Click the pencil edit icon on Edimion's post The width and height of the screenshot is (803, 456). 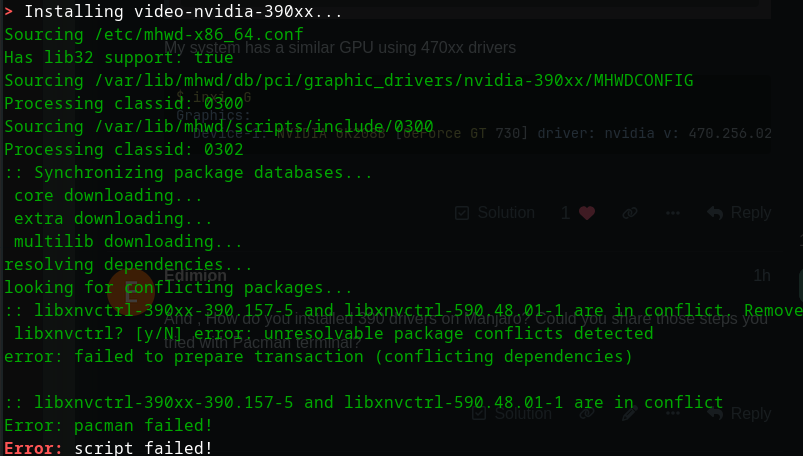click(x=629, y=413)
